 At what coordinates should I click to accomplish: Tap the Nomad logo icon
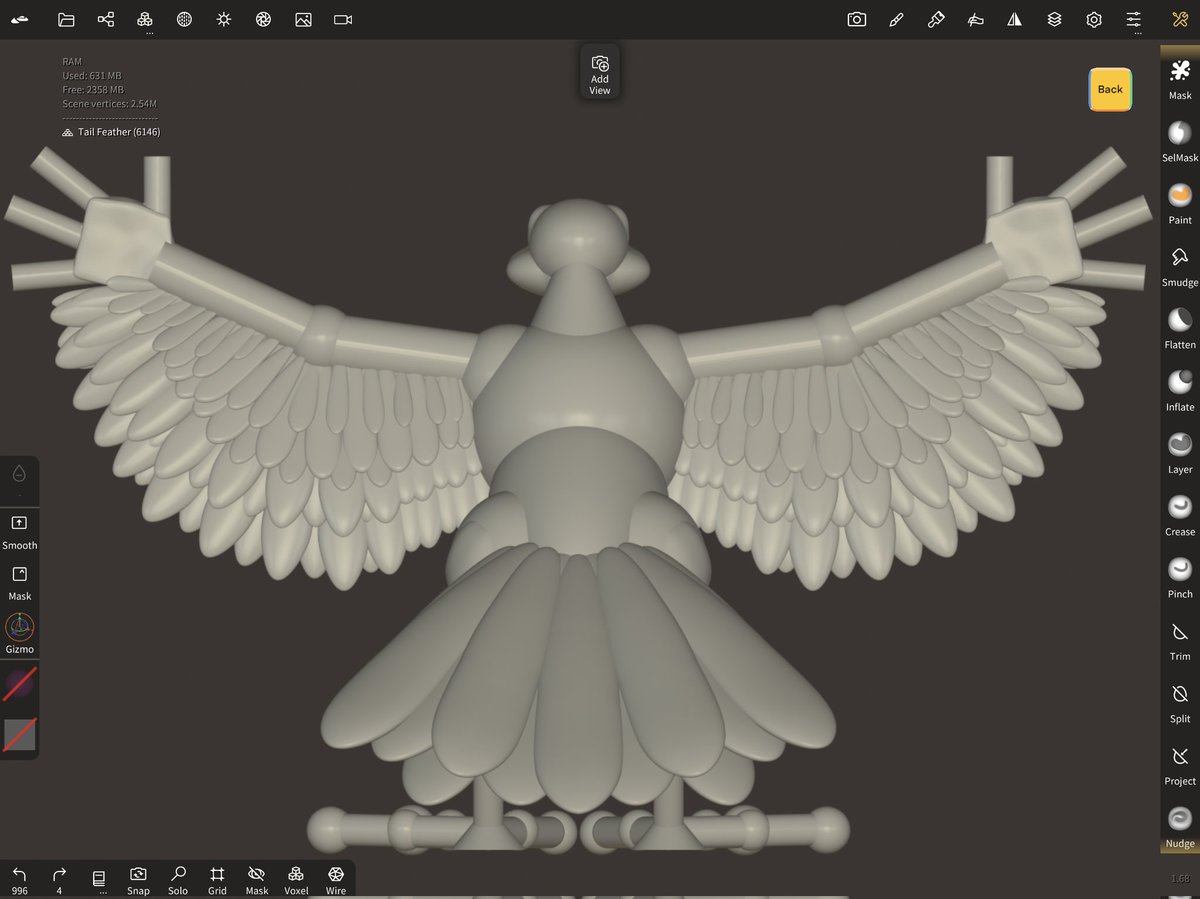(x=20, y=19)
